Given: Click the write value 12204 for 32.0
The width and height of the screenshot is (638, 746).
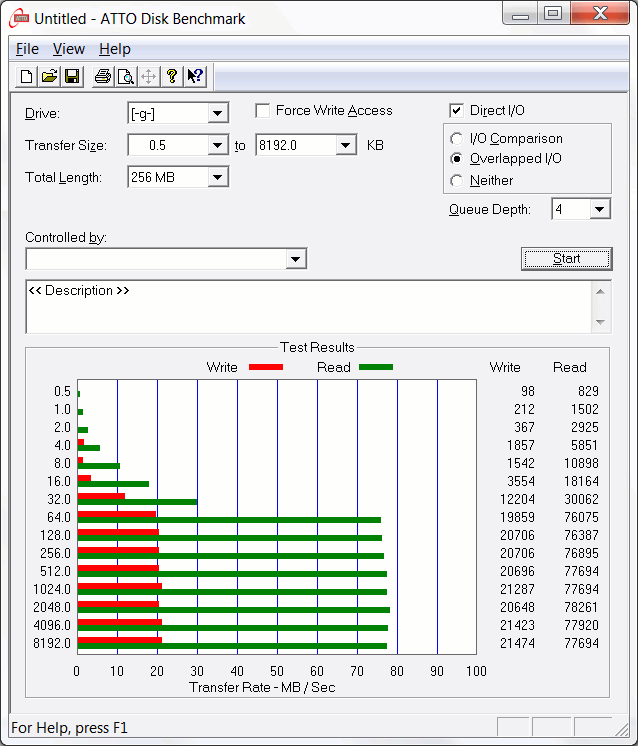Looking at the screenshot, I should click(517, 499).
